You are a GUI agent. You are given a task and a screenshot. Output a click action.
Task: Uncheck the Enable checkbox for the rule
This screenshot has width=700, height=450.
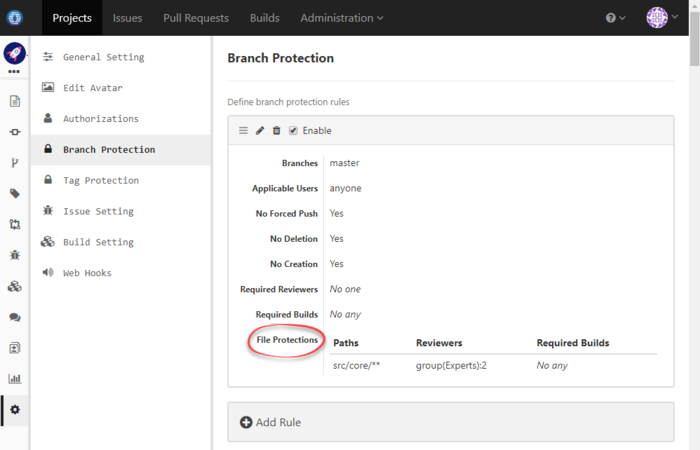(293, 131)
